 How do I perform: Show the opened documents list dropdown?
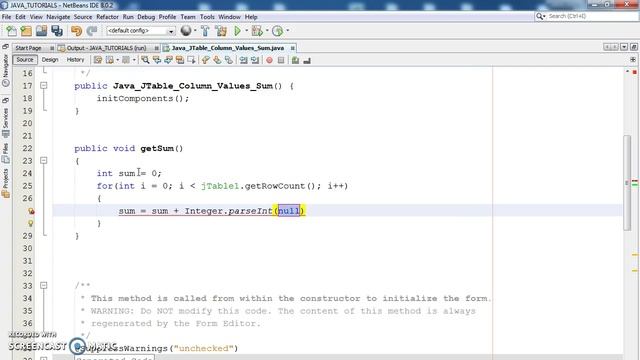tap(624, 47)
